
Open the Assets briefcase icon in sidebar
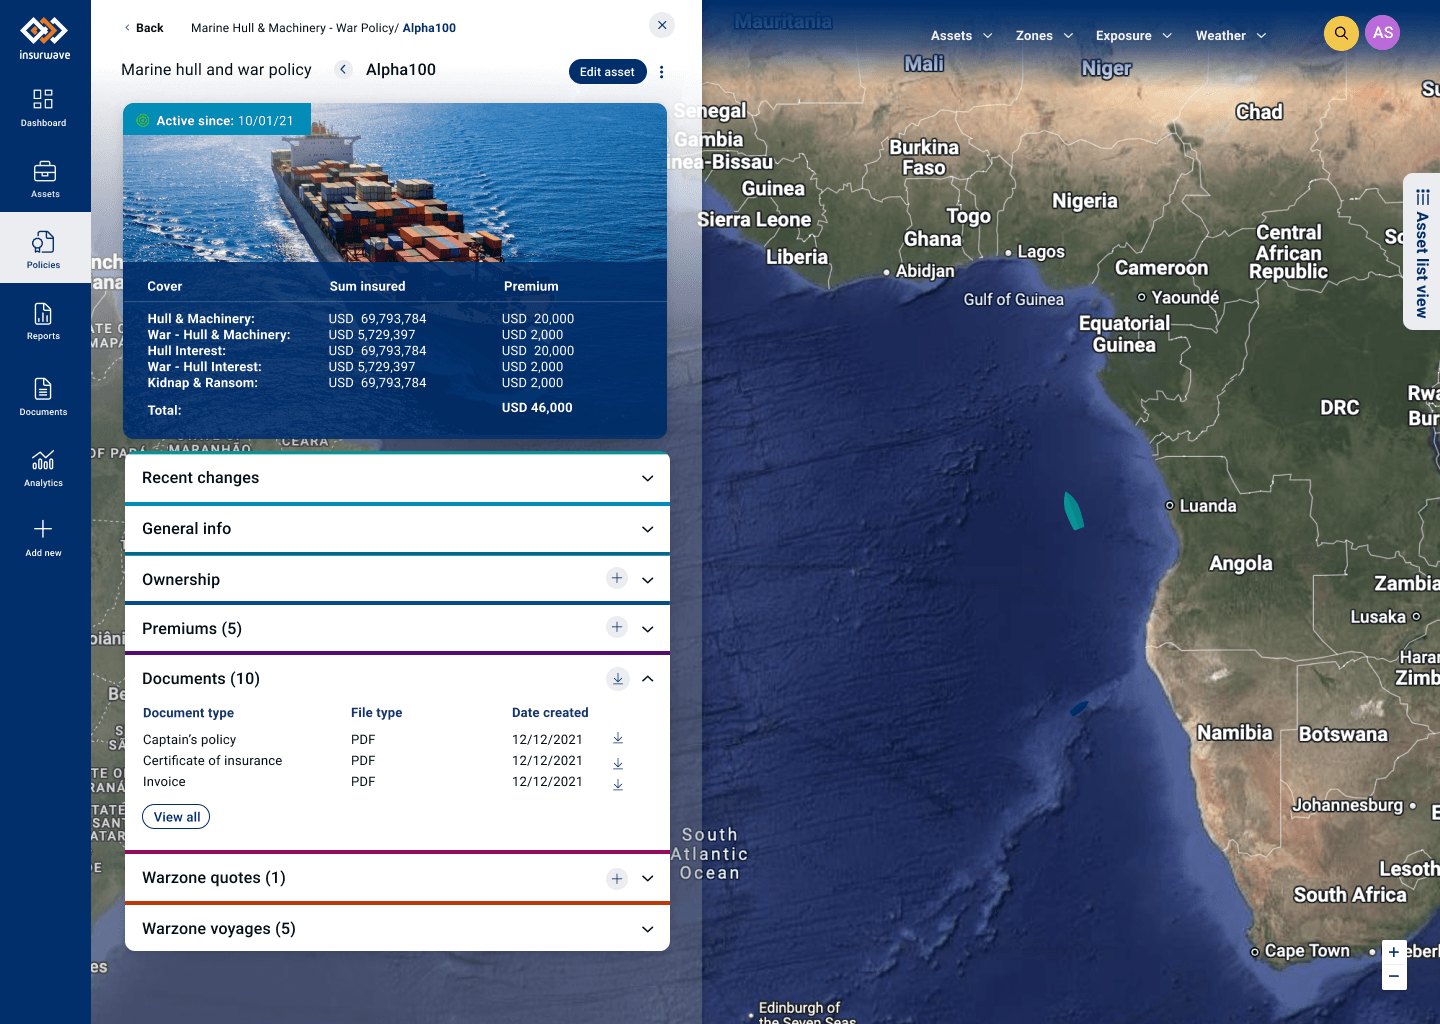(x=45, y=179)
